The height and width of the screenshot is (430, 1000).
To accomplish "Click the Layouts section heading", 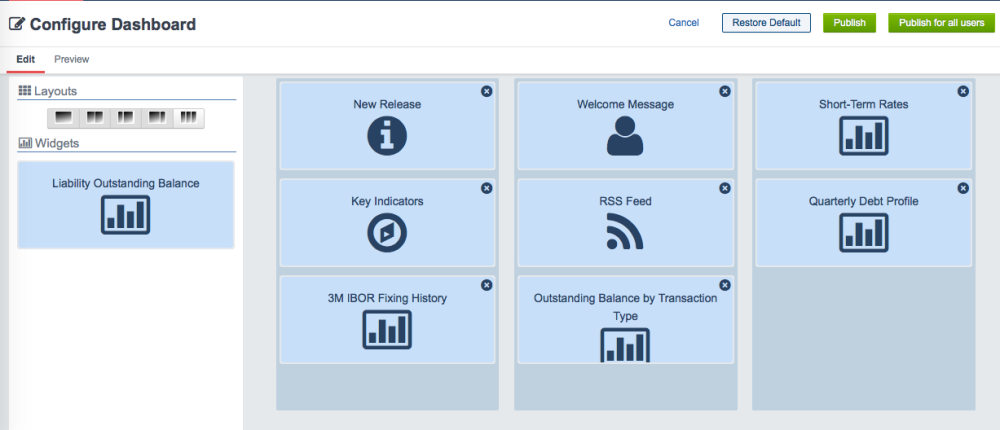I will (55, 91).
